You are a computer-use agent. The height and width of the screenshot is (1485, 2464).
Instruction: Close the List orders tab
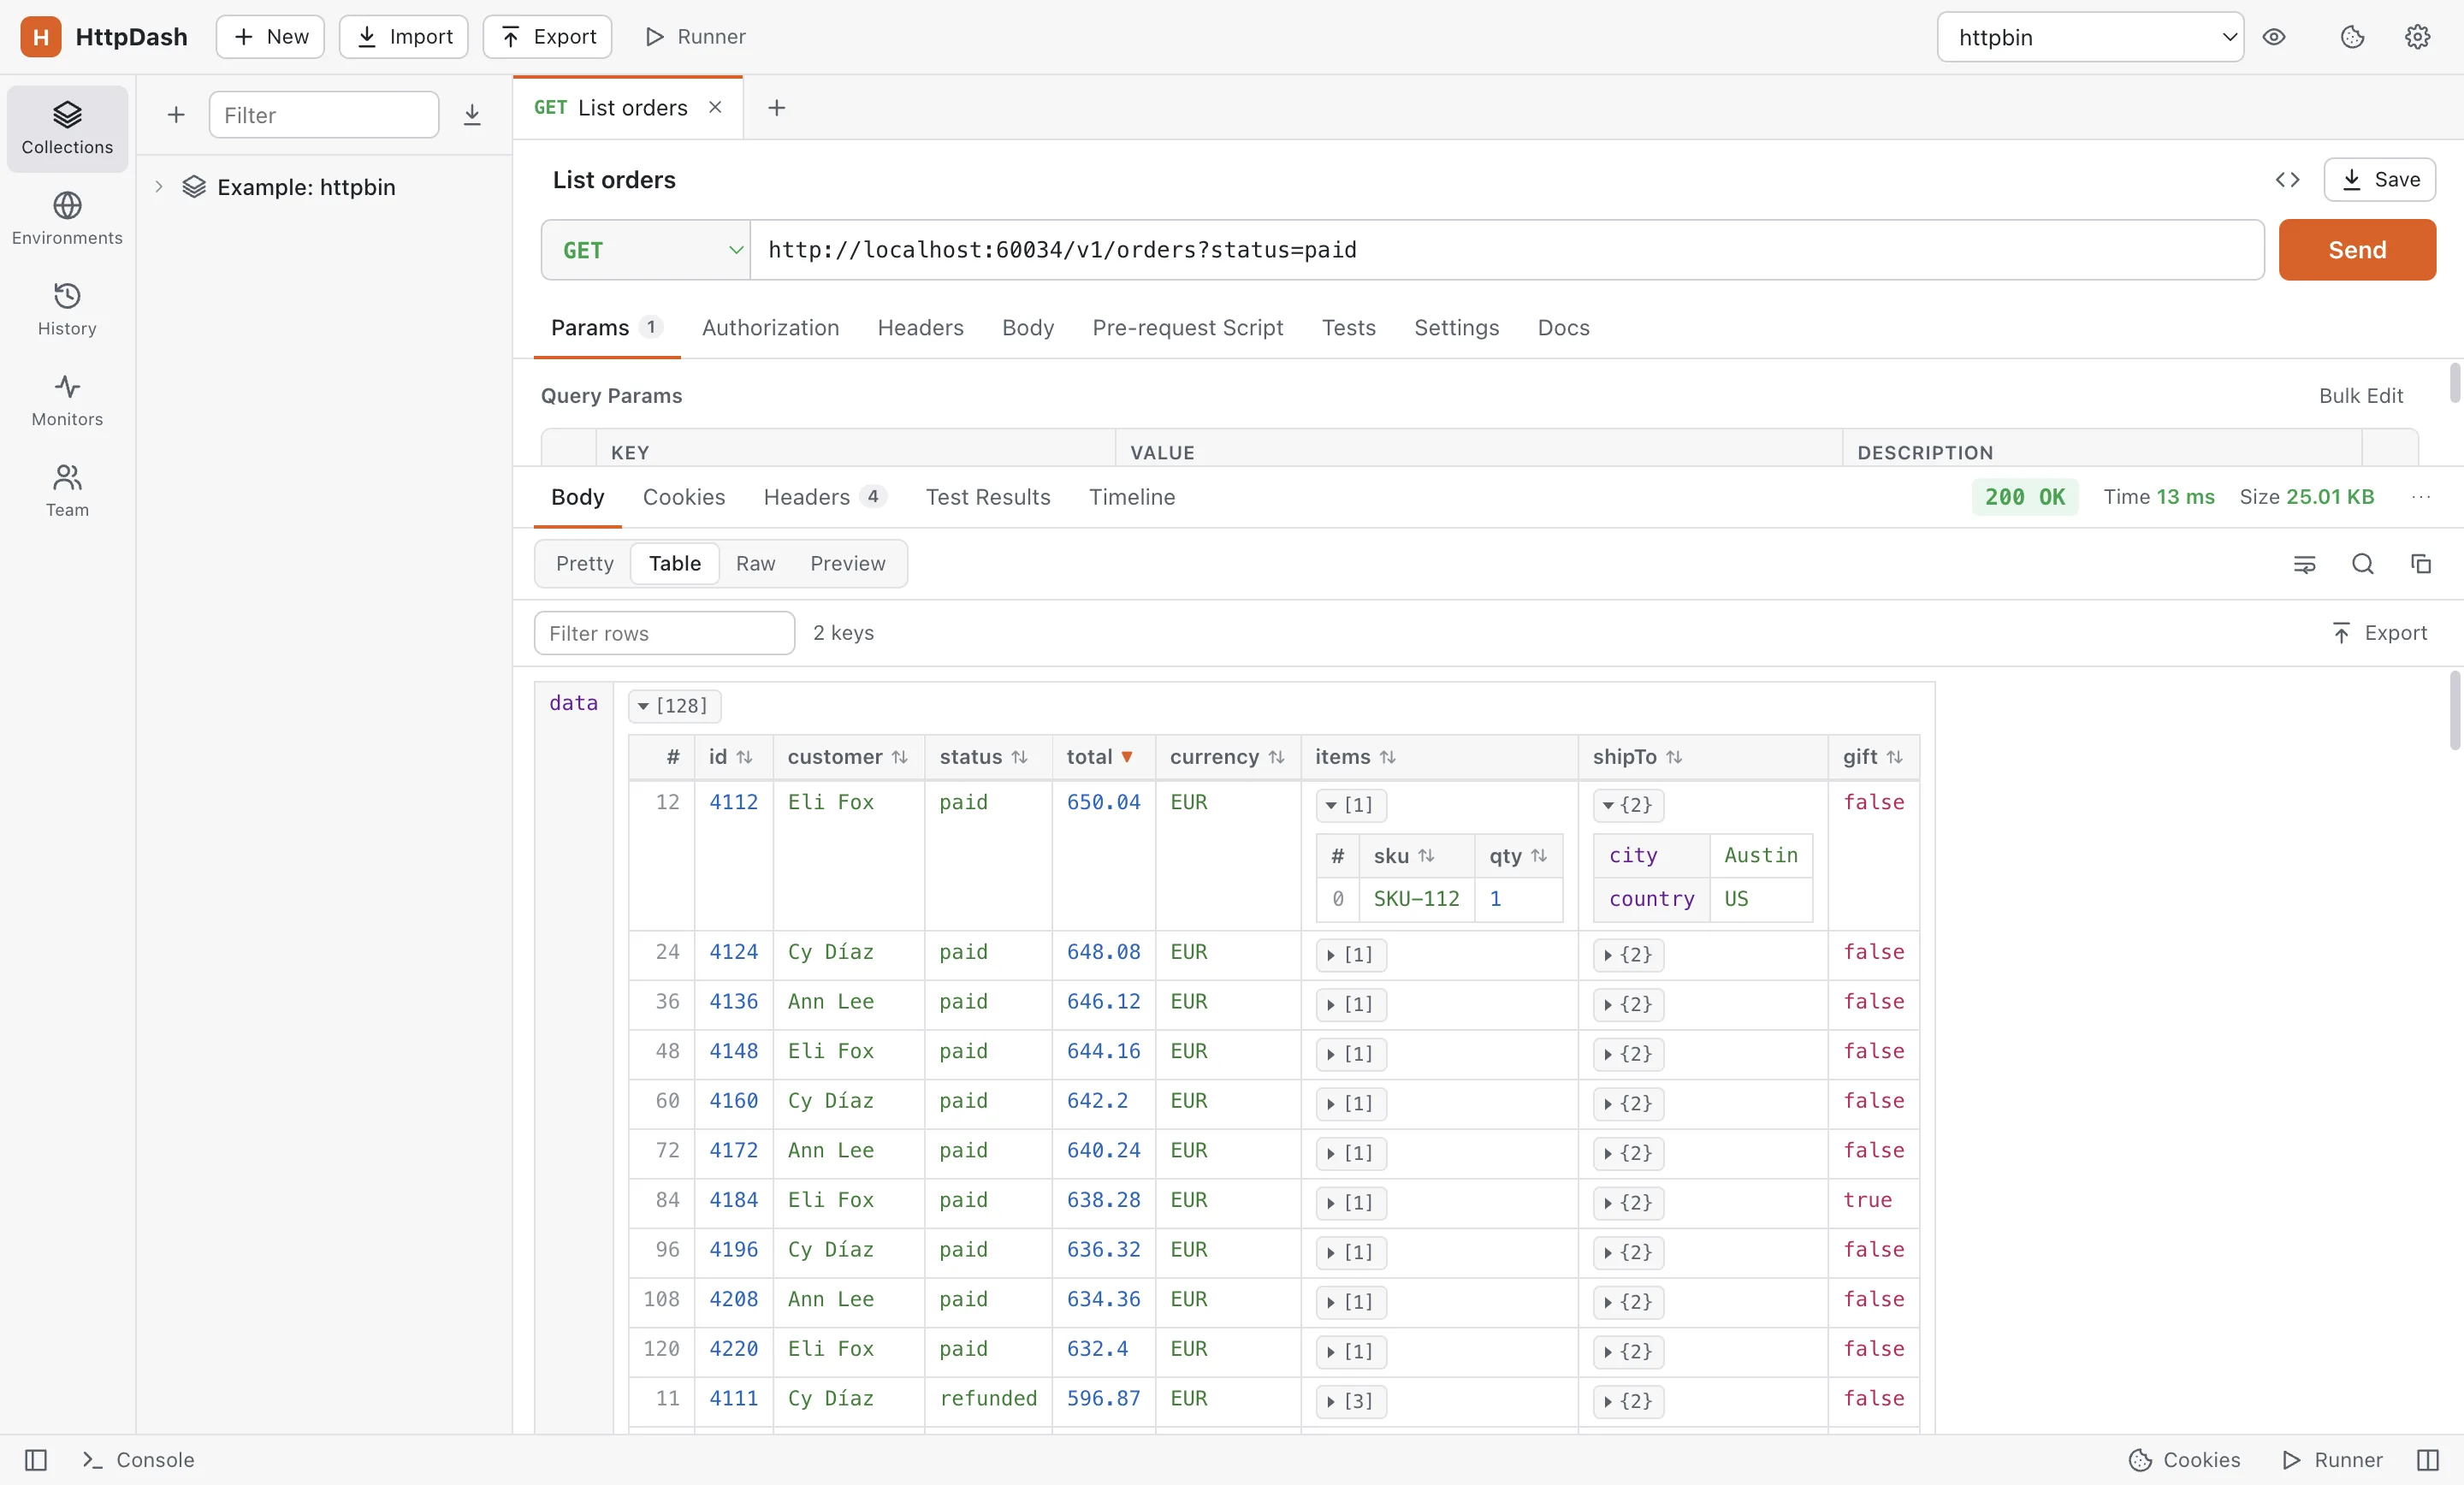coord(715,107)
